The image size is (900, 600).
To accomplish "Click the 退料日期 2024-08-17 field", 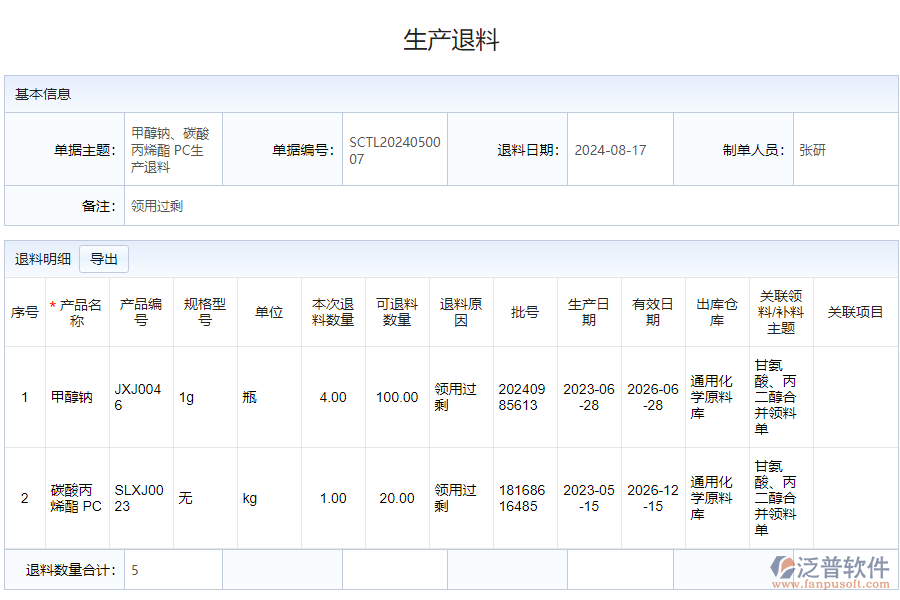I will (610, 150).
